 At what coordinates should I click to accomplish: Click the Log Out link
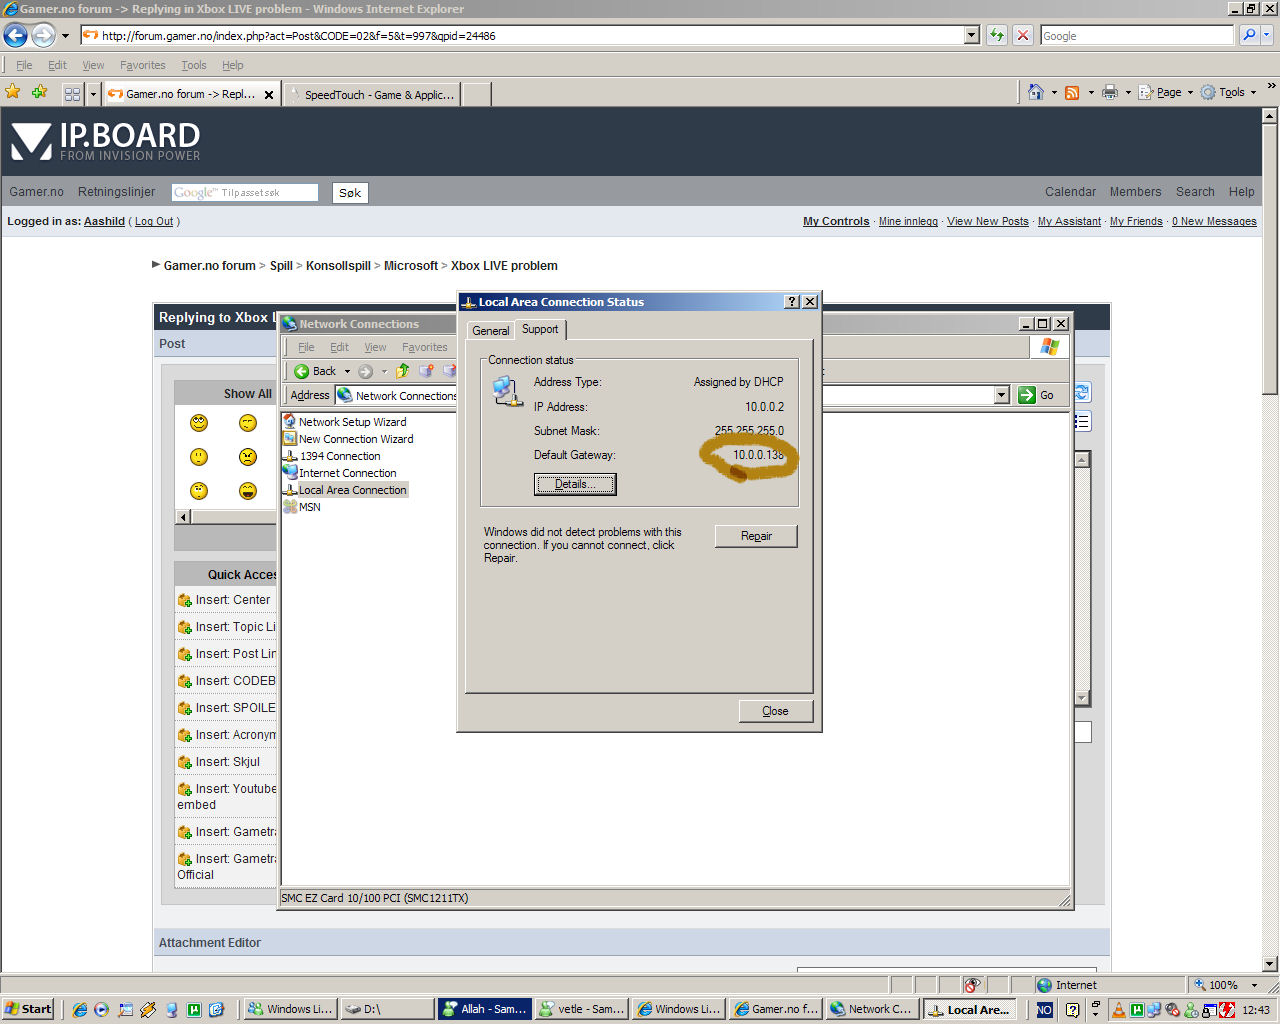click(x=154, y=221)
